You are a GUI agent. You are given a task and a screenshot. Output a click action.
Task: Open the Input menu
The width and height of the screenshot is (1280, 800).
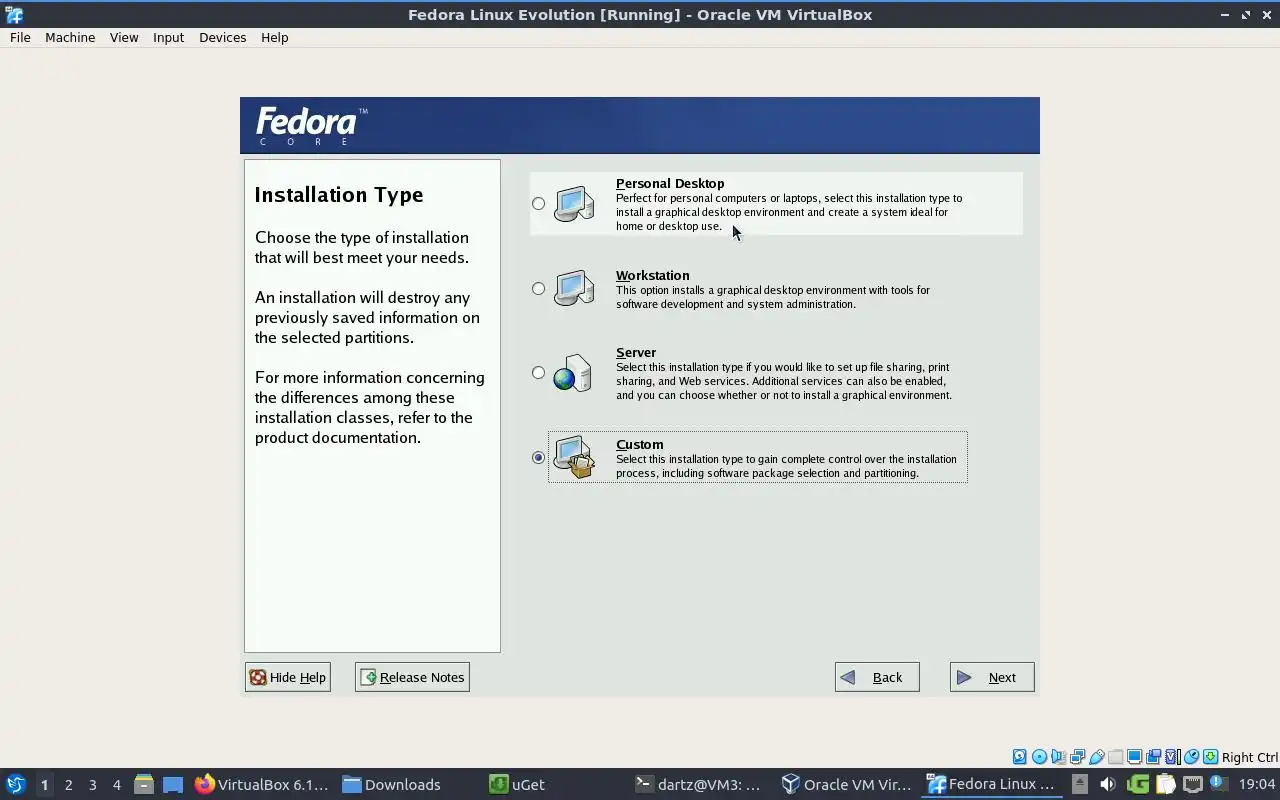(168, 37)
